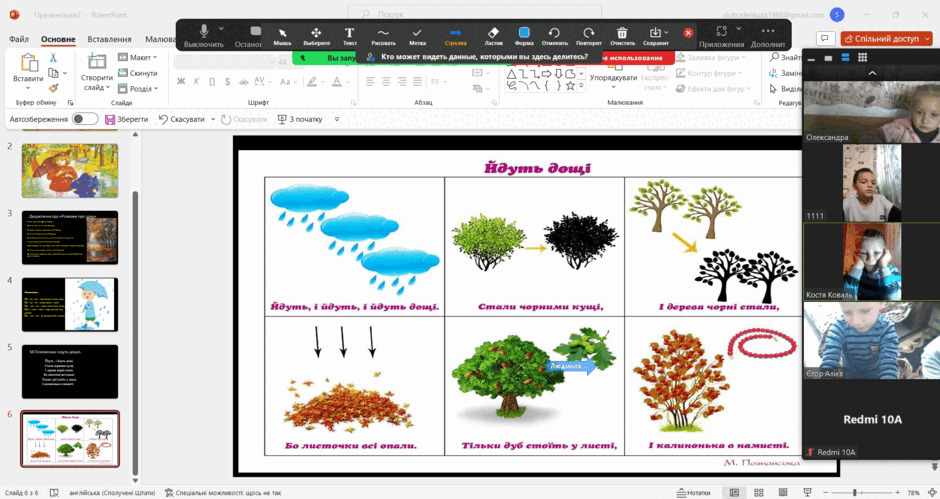Toggle Normal view button in status bar
This screenshot has height=499, width=940.
734,492
